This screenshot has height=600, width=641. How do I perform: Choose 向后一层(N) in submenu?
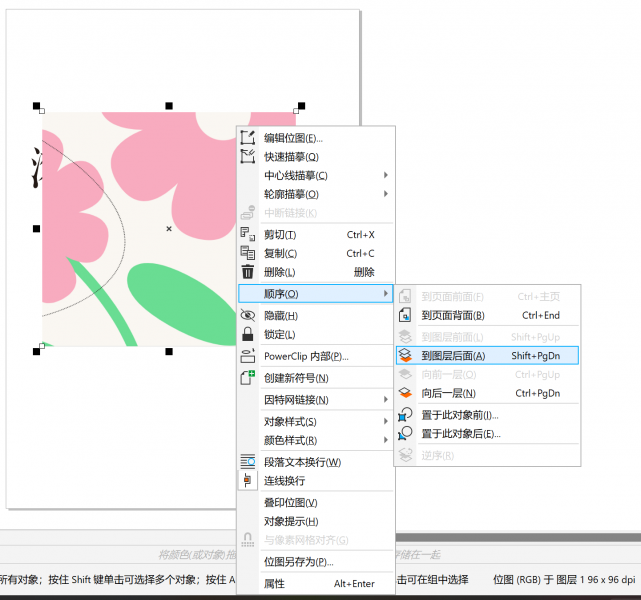coord(487,393)
